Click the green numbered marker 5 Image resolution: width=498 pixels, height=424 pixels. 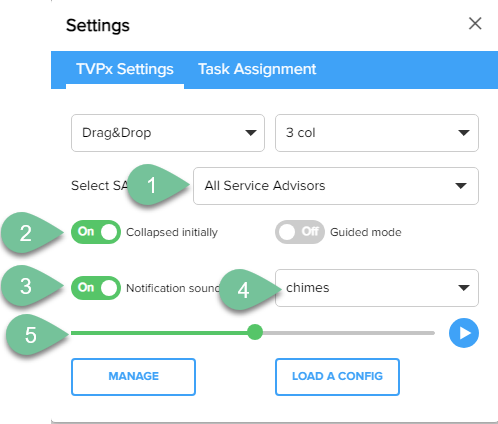(x=37, y=334)
